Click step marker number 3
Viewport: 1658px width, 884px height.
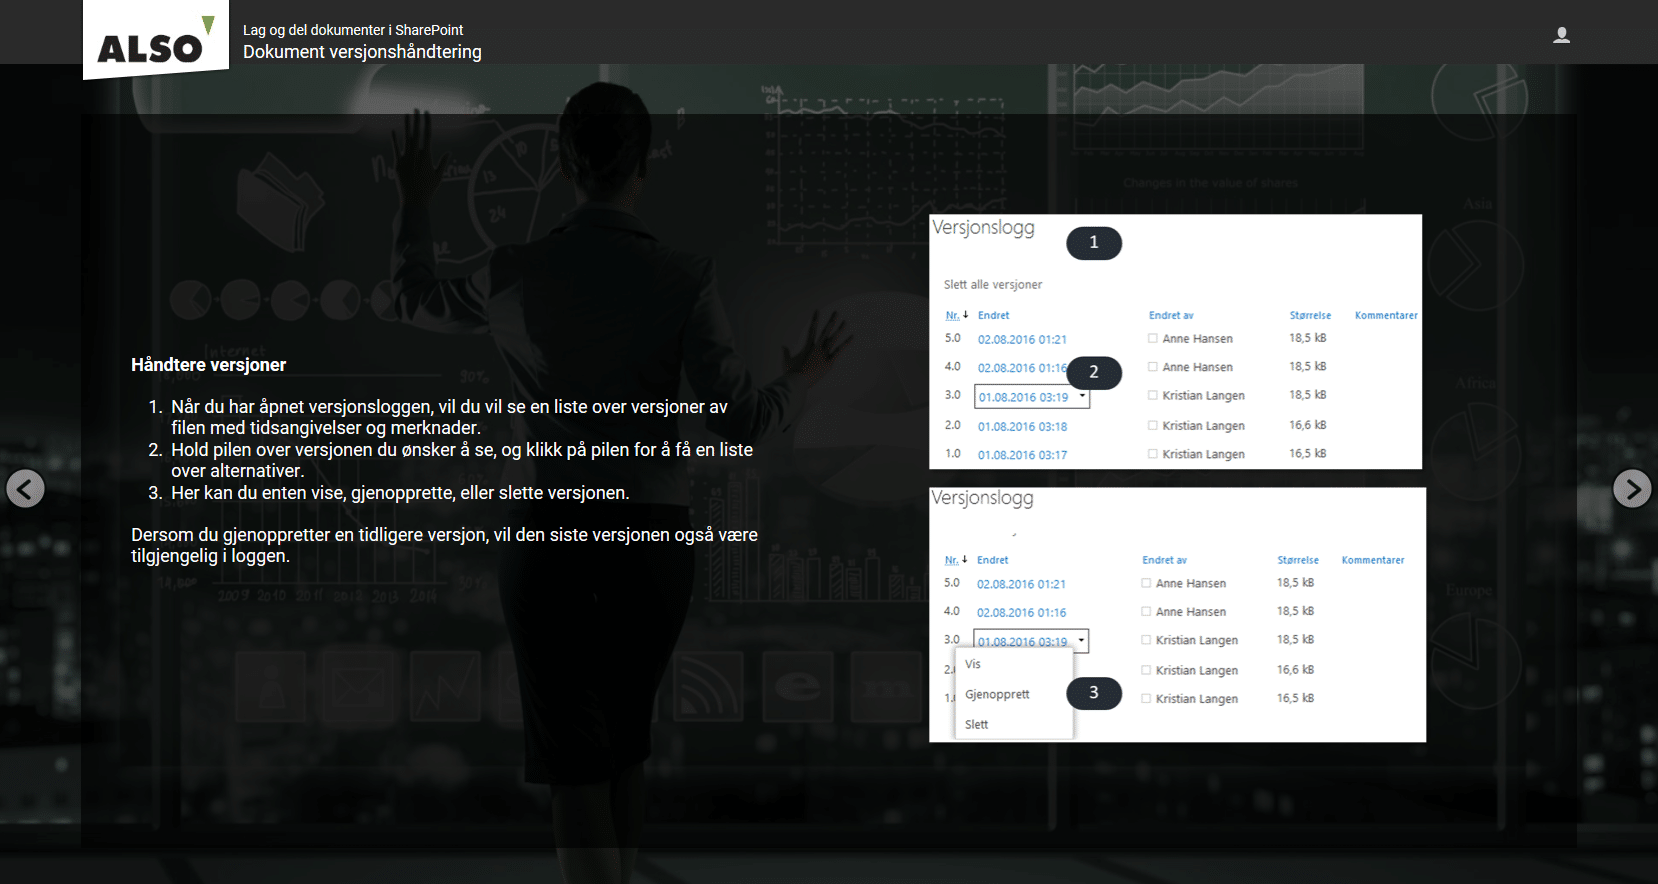[x=1093, y=693]
